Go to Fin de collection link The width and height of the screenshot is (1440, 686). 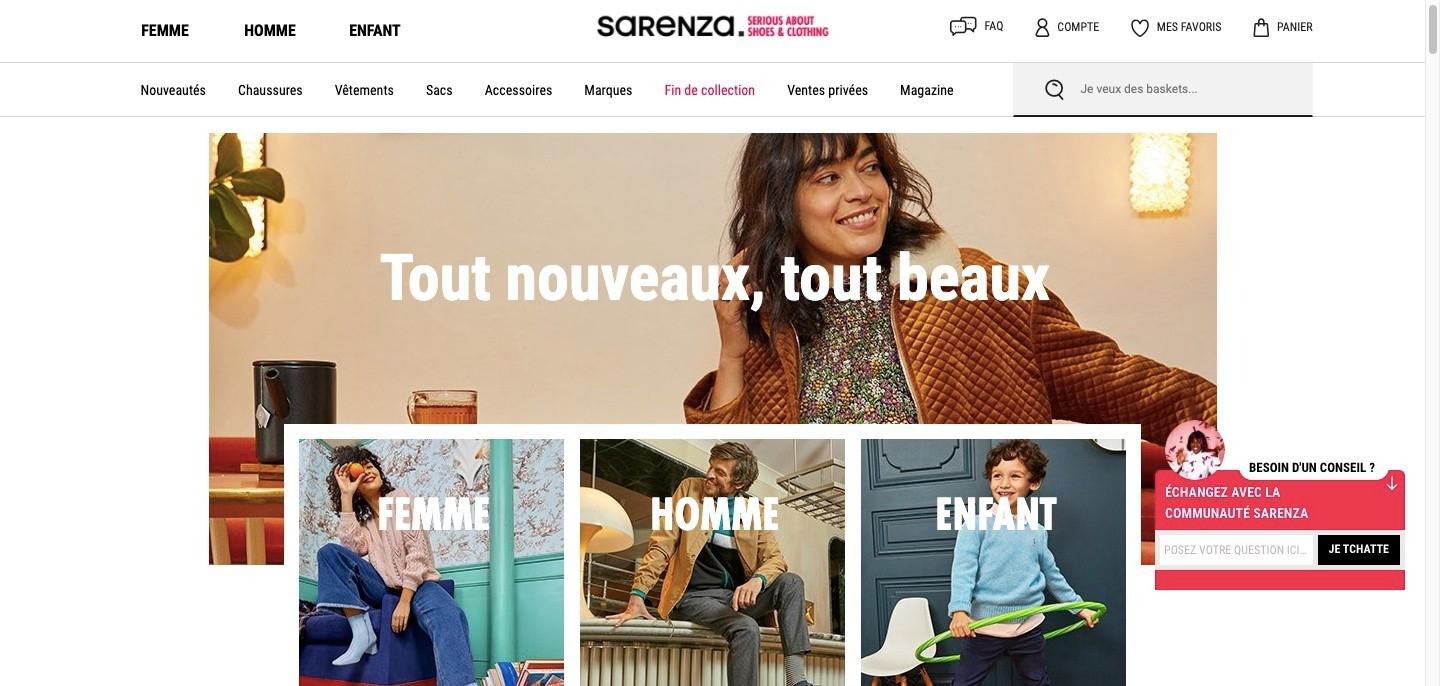tap(710, 90)
